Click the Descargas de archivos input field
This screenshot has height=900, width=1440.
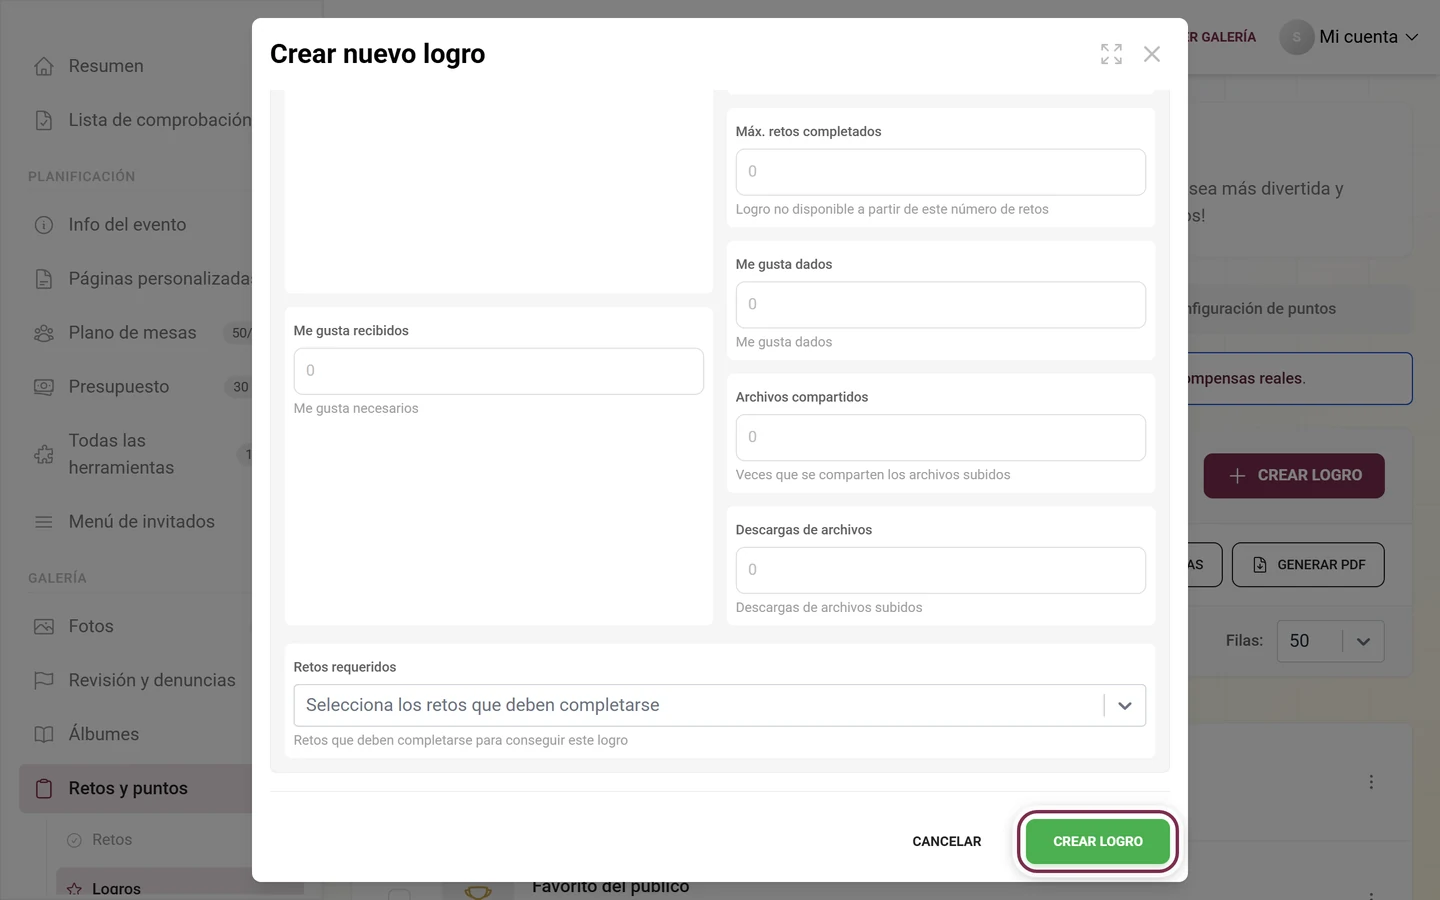[941, 570]
